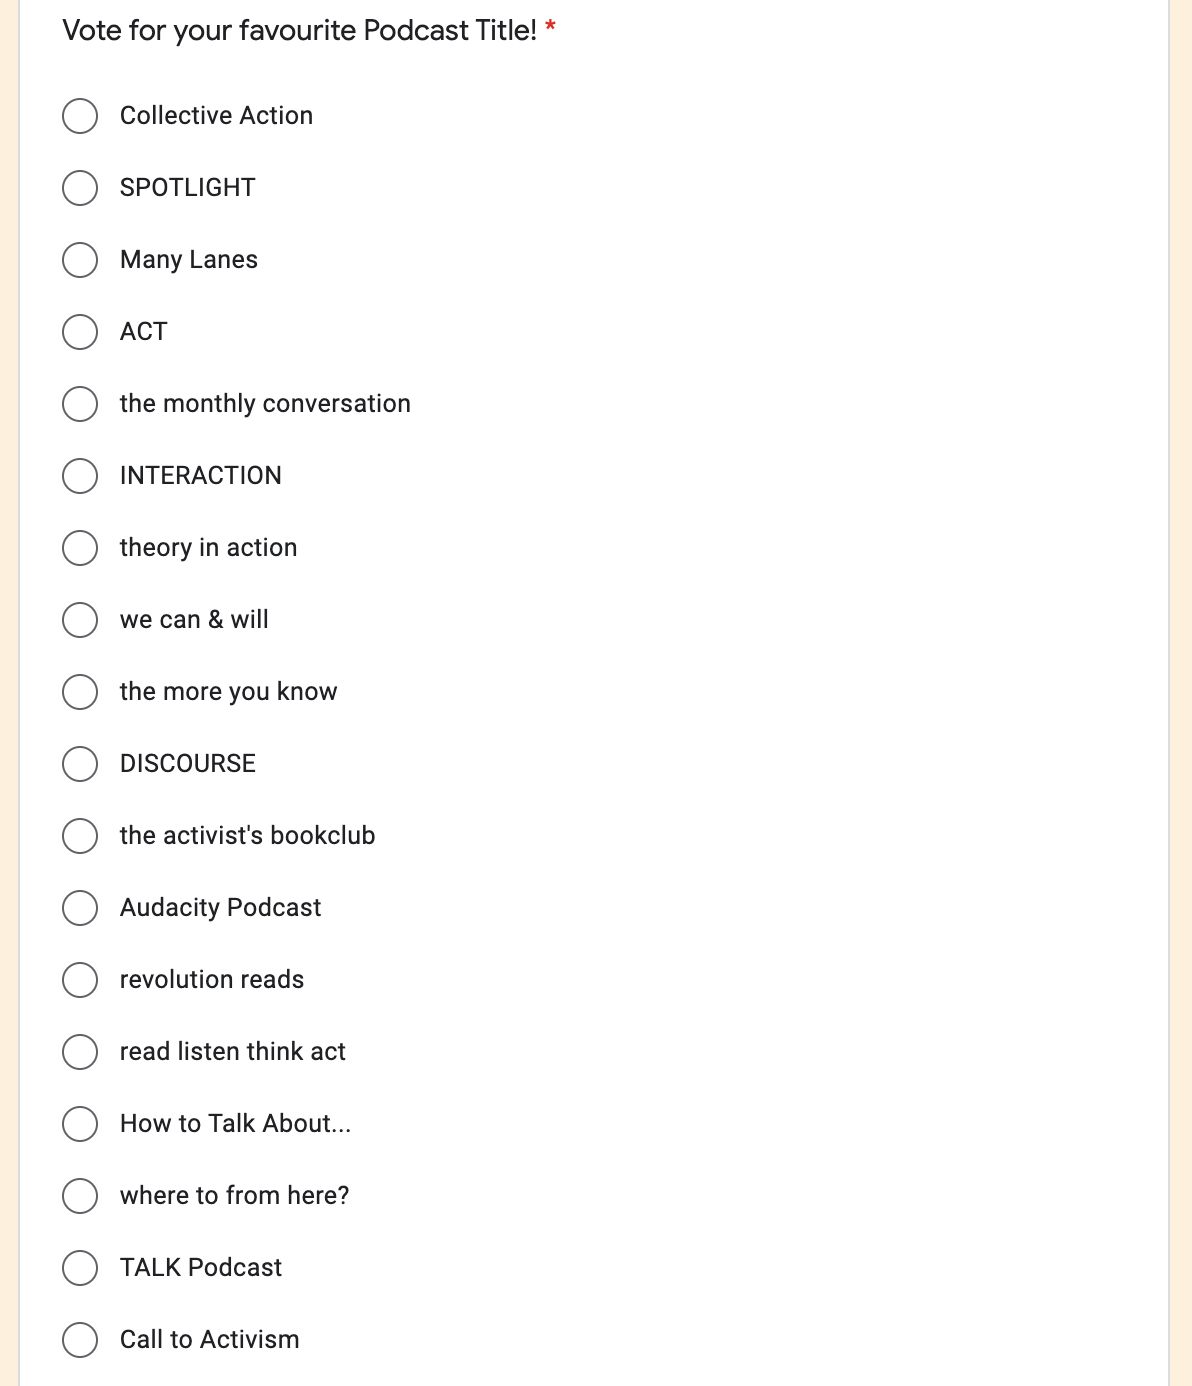Vote for Call to Activism
The width and height of the screenshot is (1192, 1386).
[80, 1340]
